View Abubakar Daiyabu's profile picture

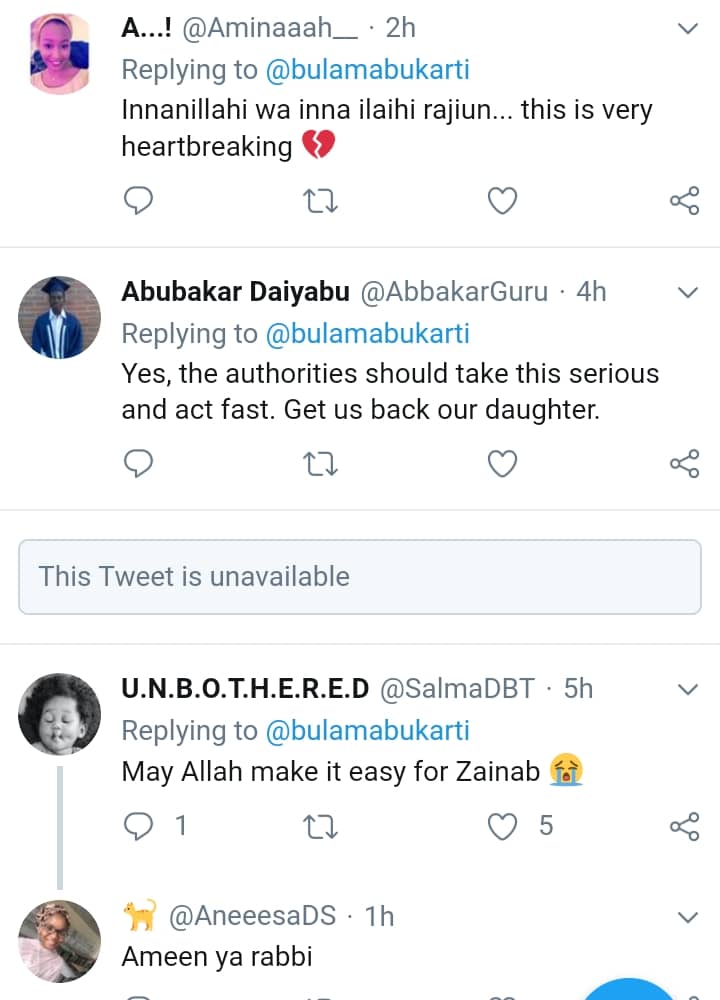[60, 317]
